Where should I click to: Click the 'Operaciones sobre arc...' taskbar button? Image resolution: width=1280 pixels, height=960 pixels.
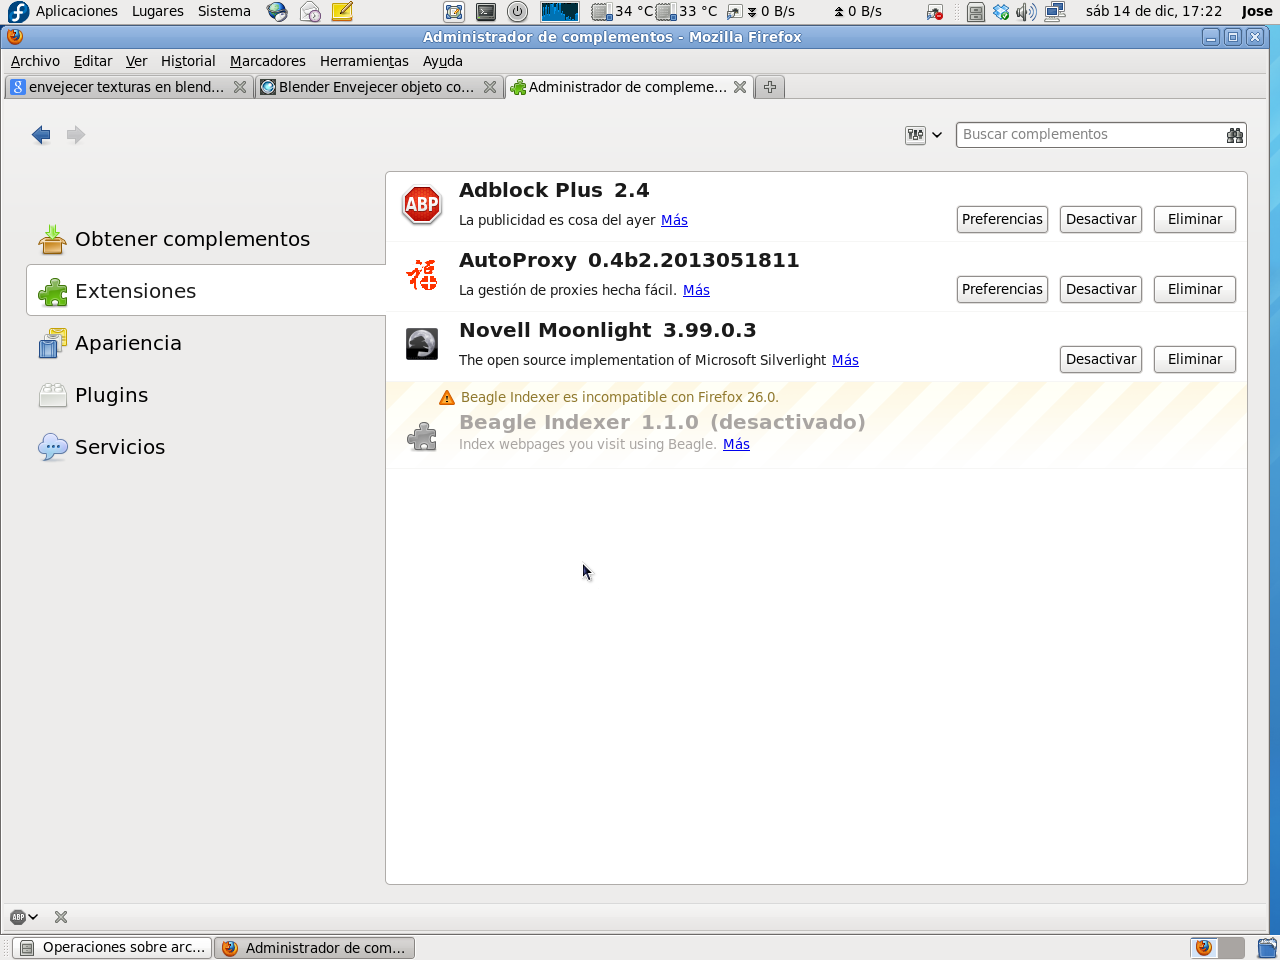click(x=113, y=947)
